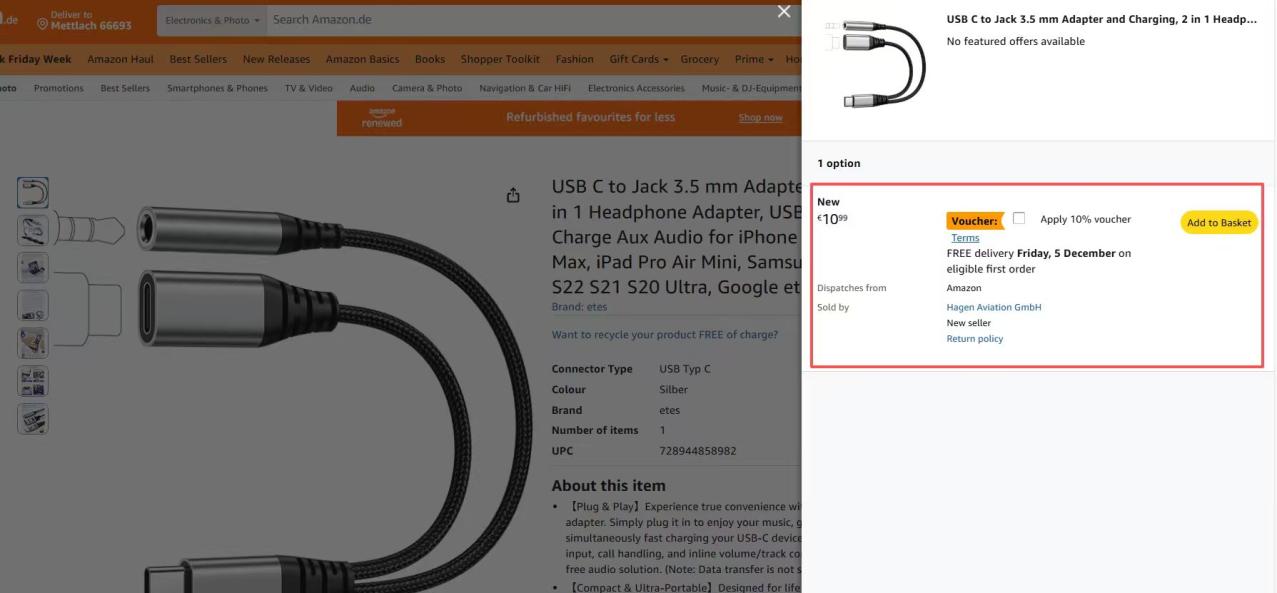Open Smartphones & Phones category tab
Viewport: 1277px width, 593px height.
point(217,88)
